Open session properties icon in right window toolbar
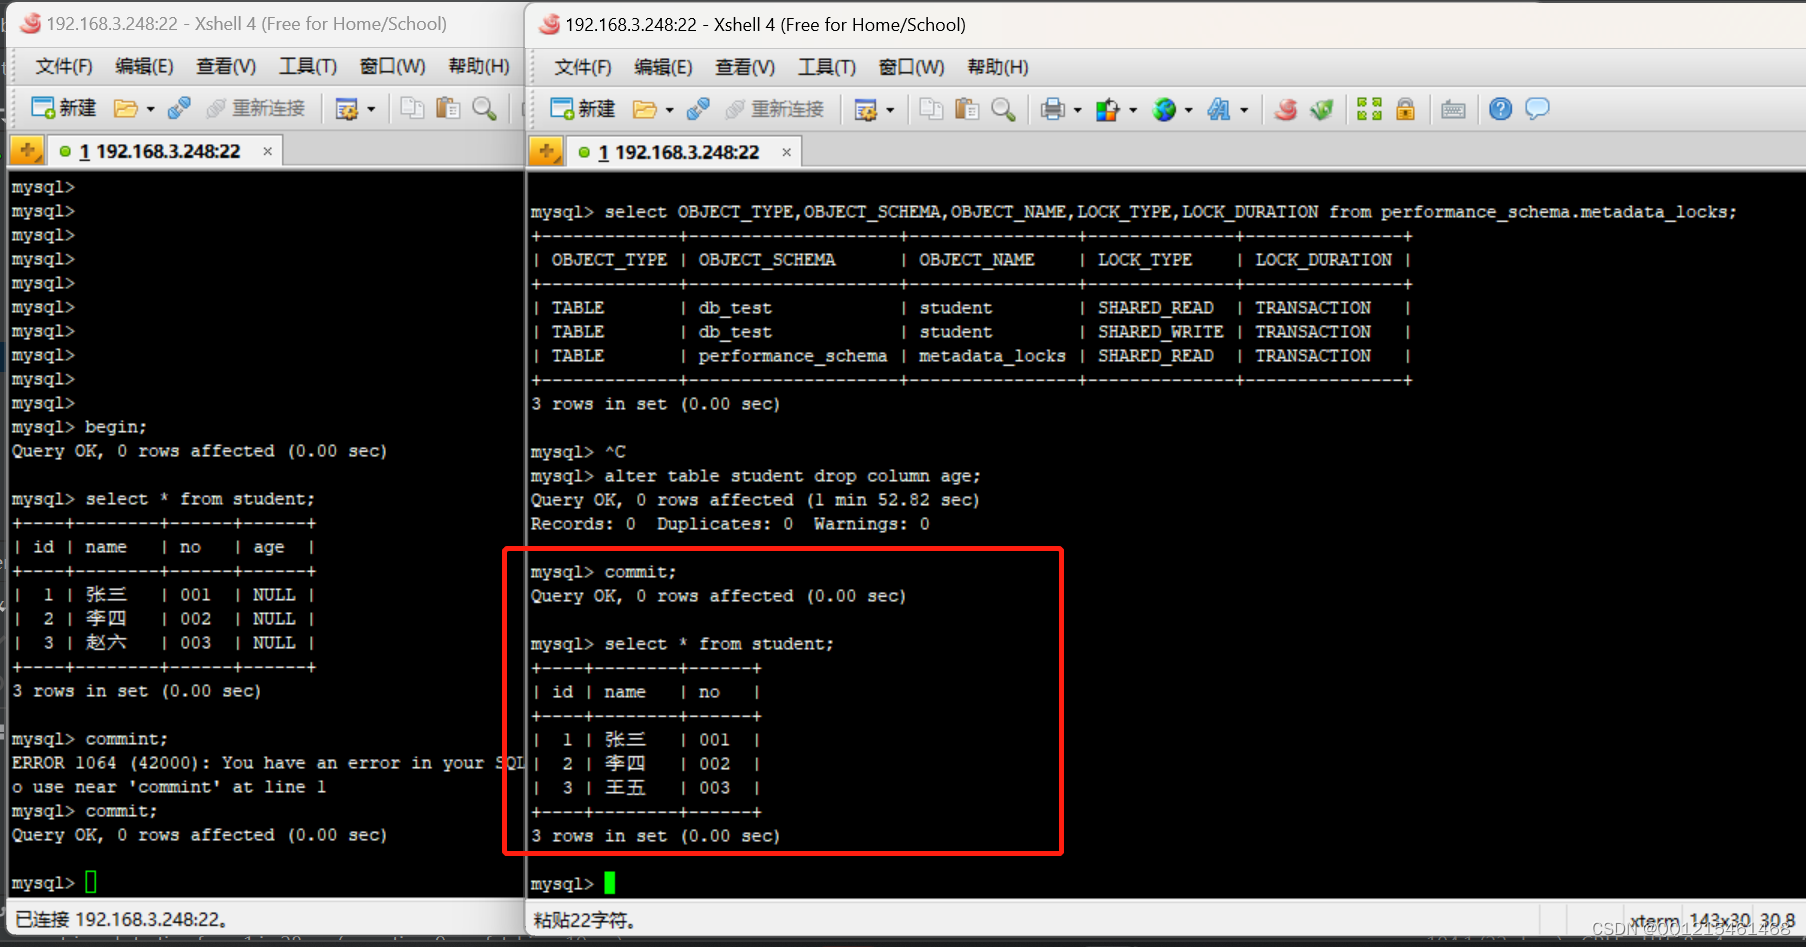 click(x=866, y=109)
